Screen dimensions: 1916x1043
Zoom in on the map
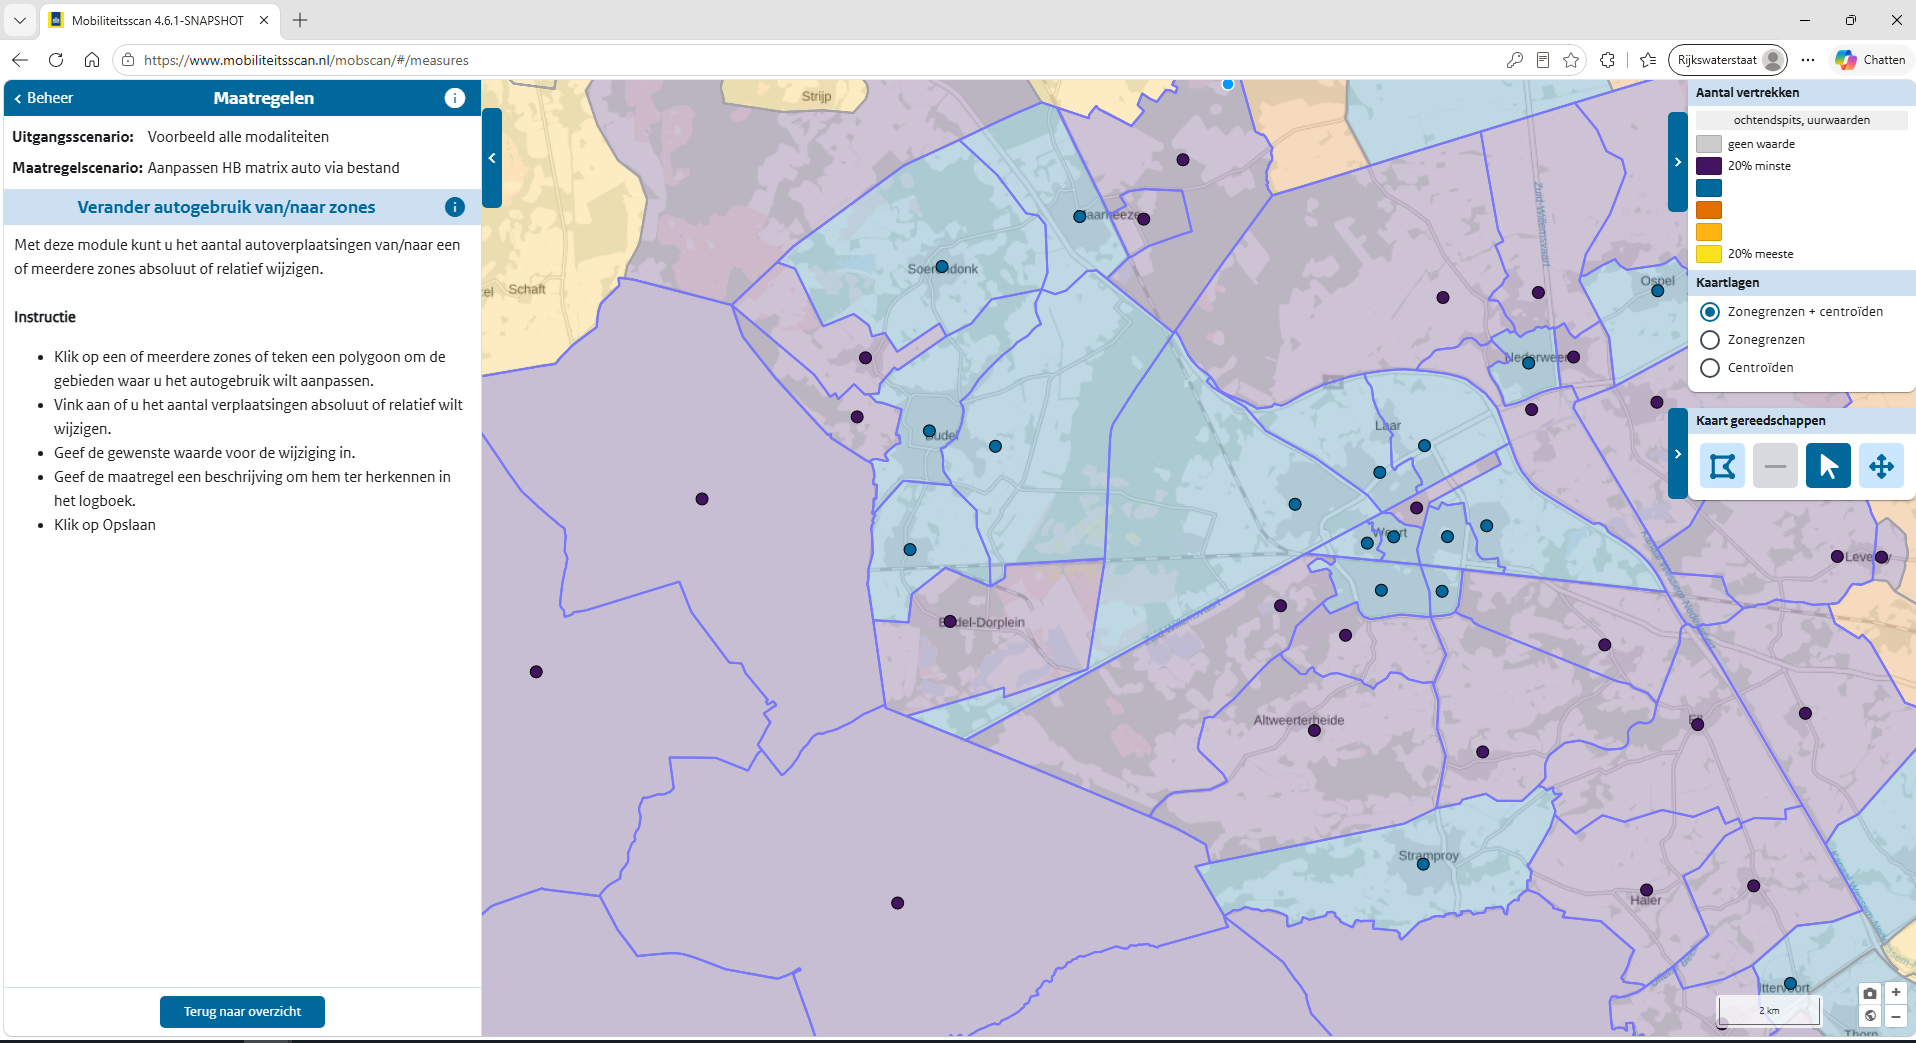pyautogui.click(x=1895, y=993)
